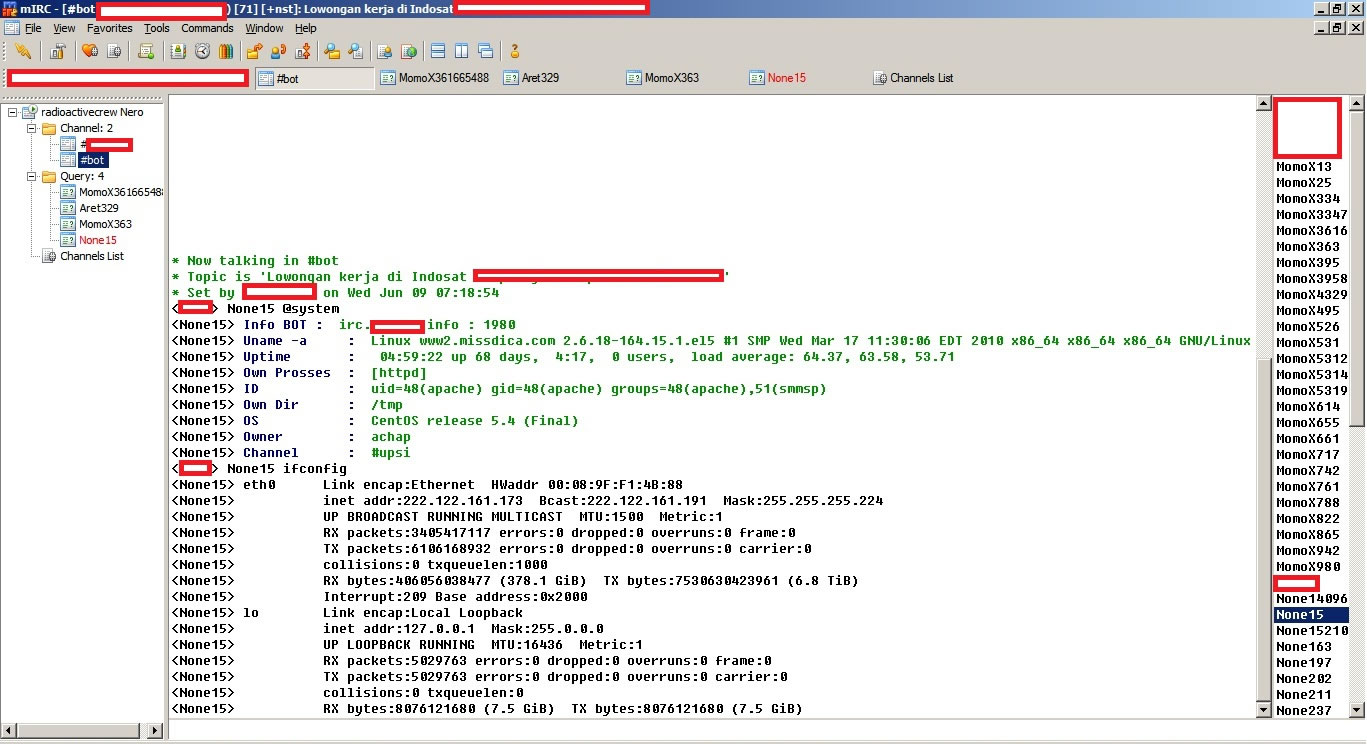Open the Help menu

pos(306,28)
